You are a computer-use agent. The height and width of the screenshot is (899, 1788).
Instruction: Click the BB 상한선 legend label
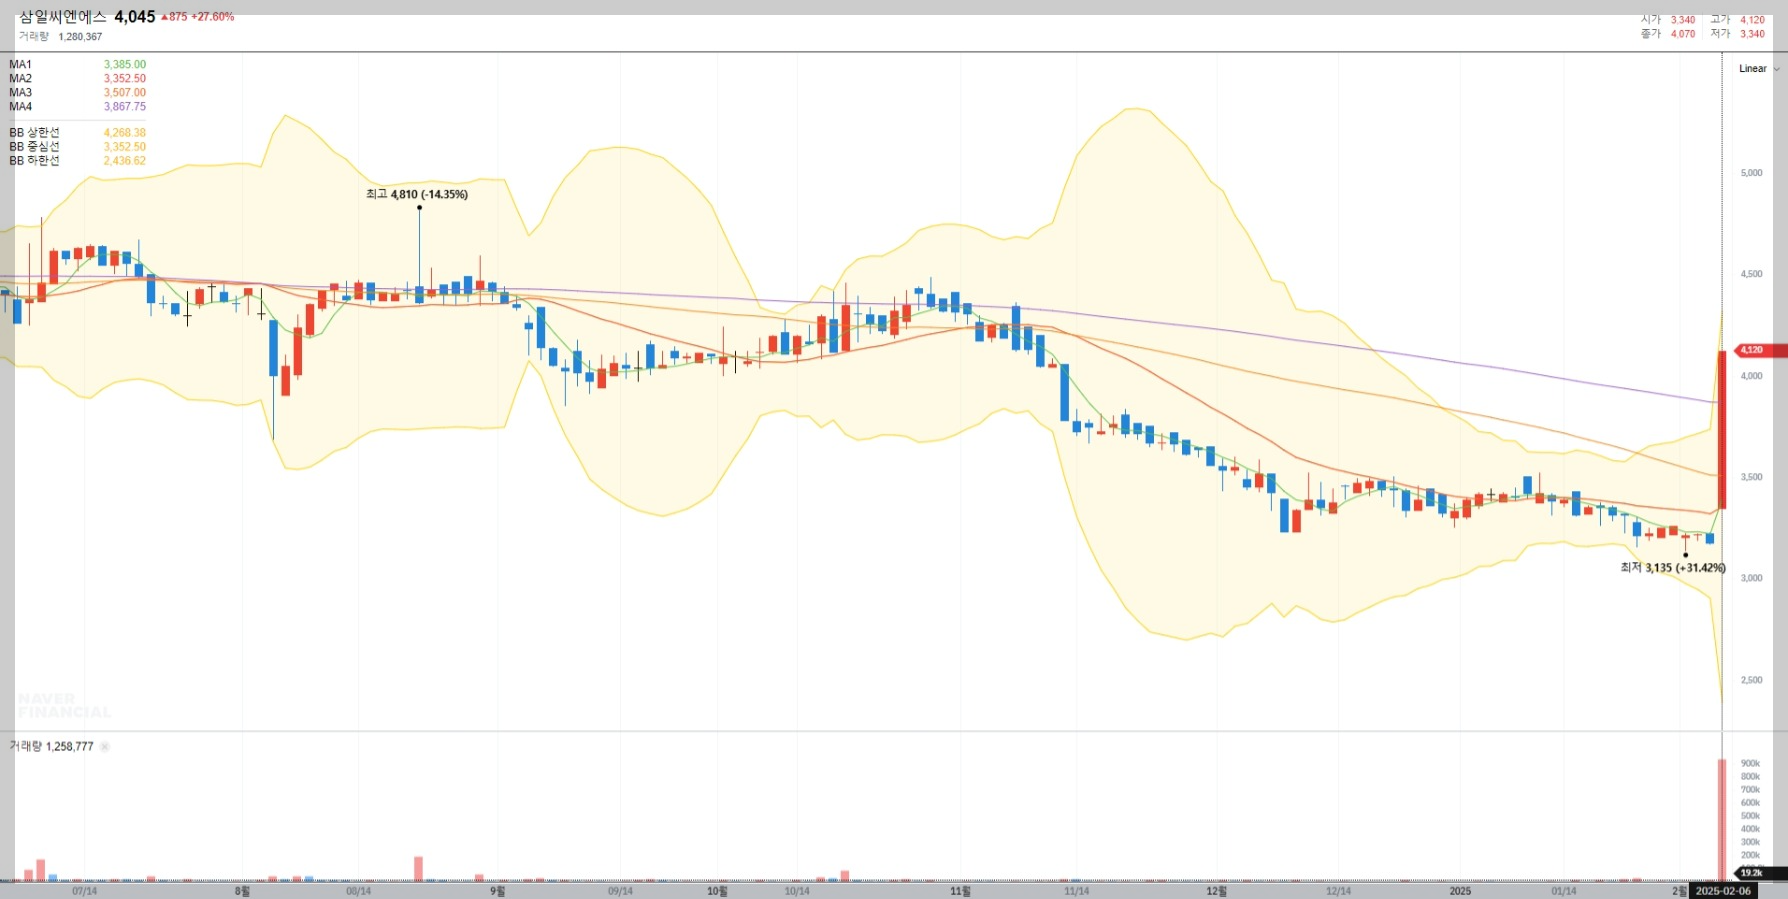pos(34,133)
